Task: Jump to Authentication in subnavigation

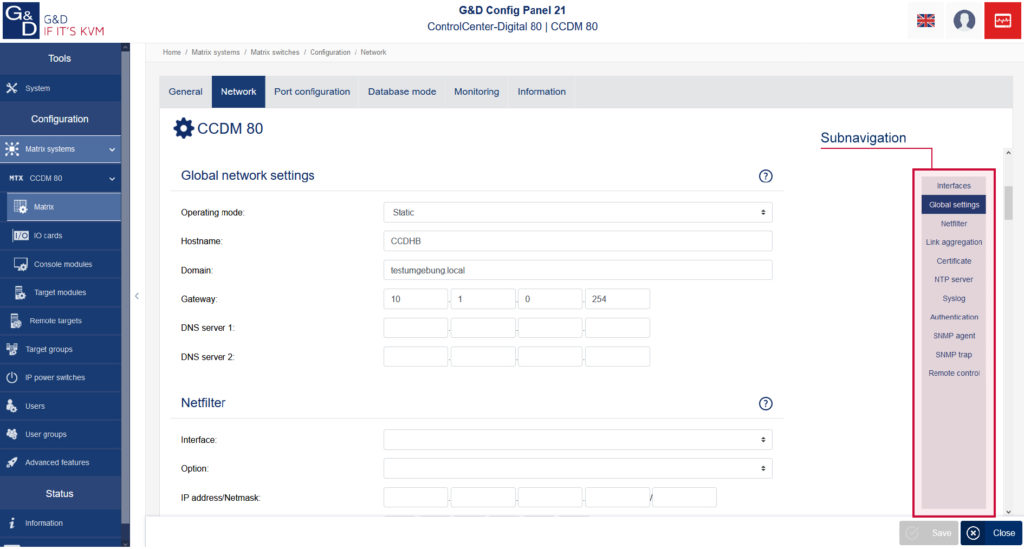Action: coord(953,317)
